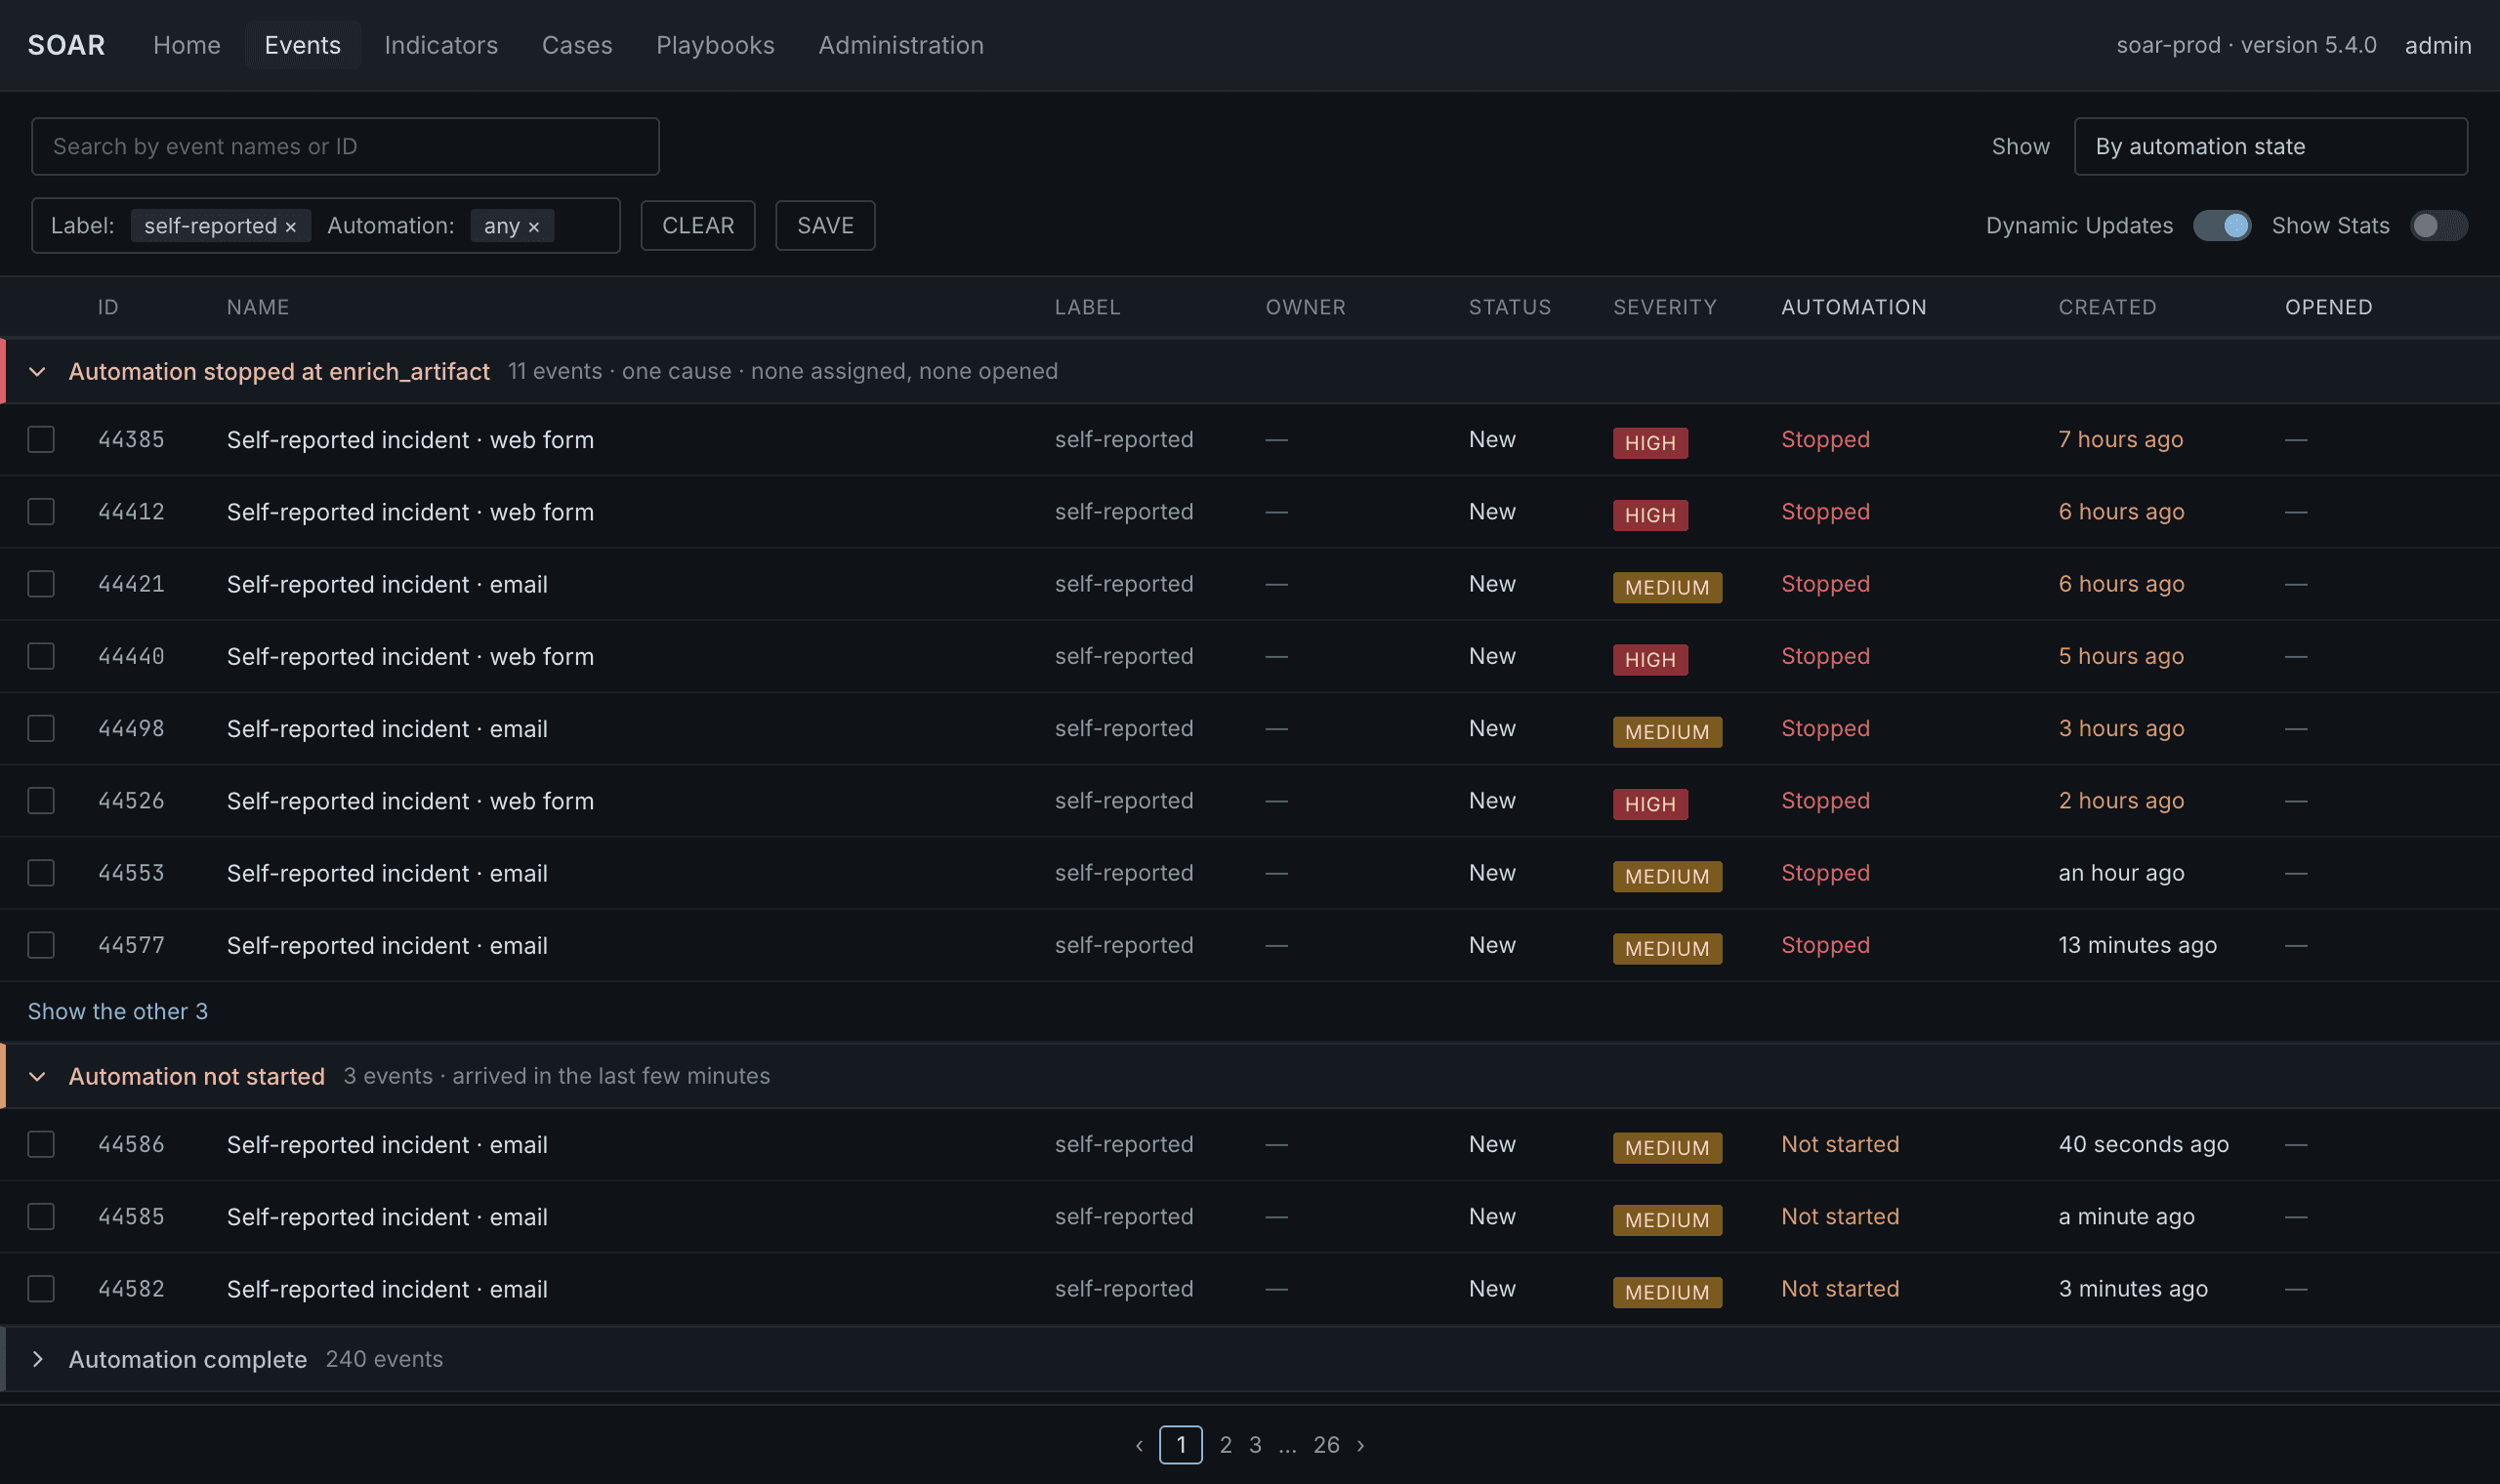
Task: Open the Playbooks tab
Action: (x=715, y=45)
